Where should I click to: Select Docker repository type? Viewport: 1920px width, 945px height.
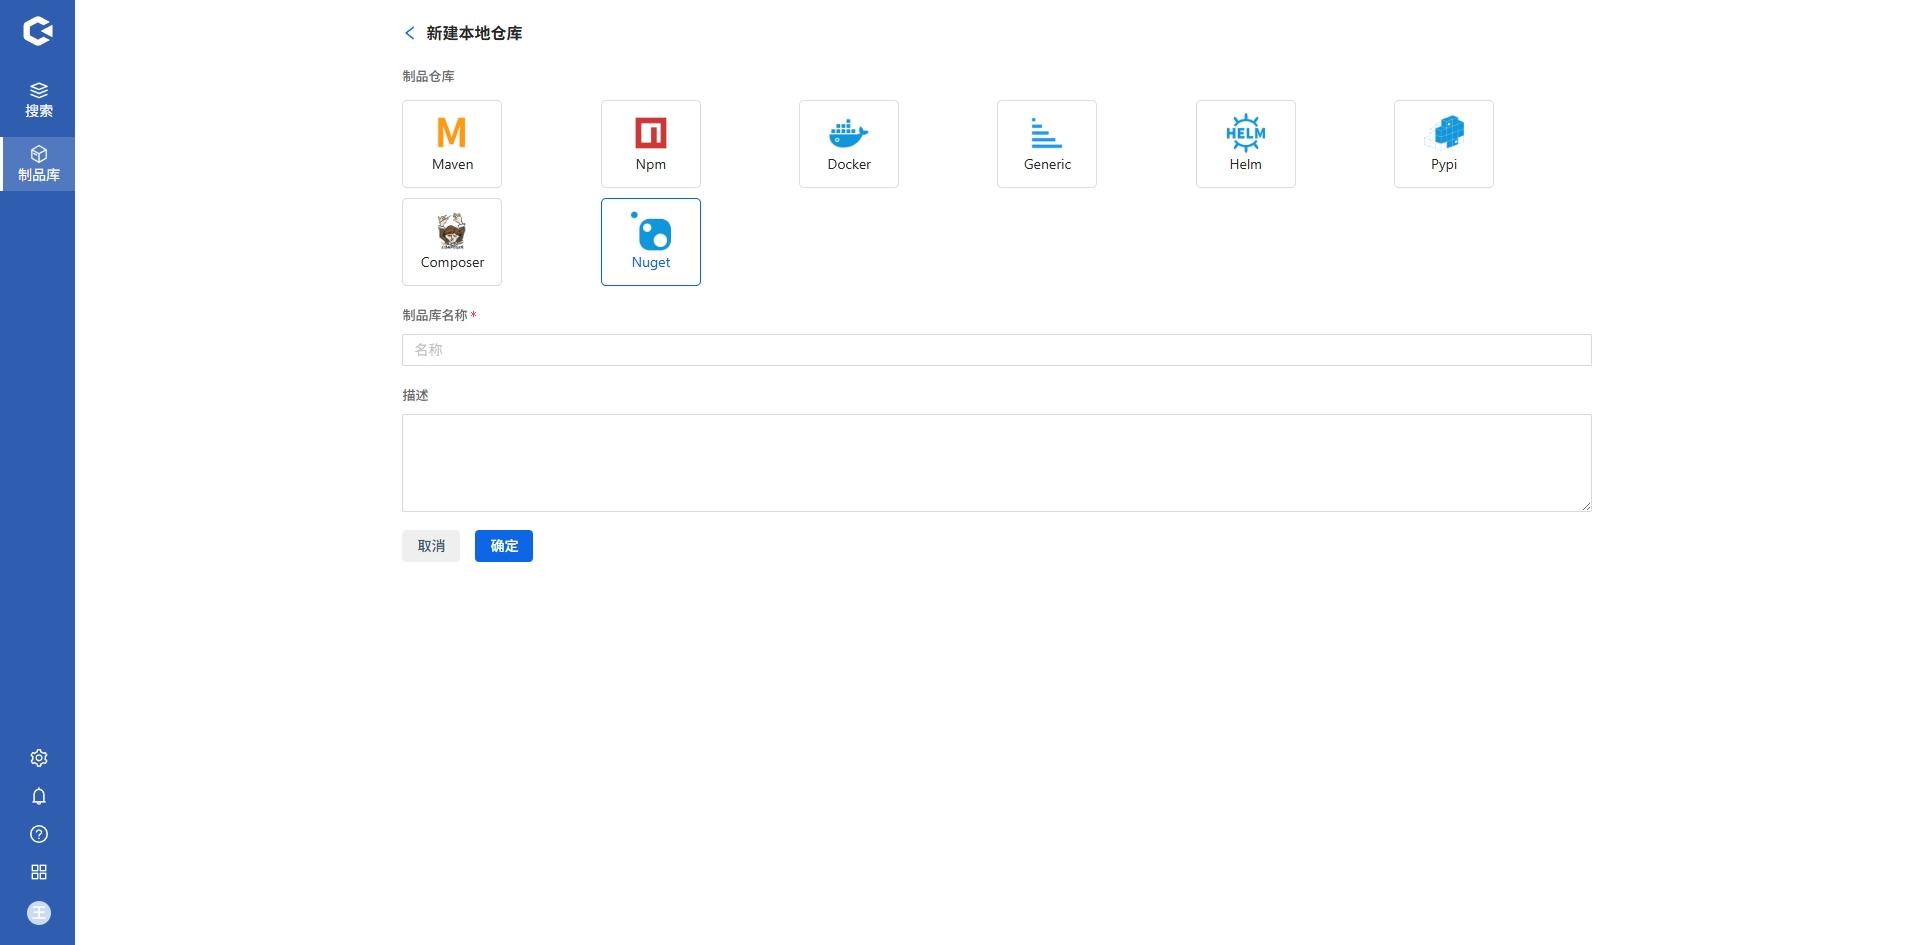[849, 144]
